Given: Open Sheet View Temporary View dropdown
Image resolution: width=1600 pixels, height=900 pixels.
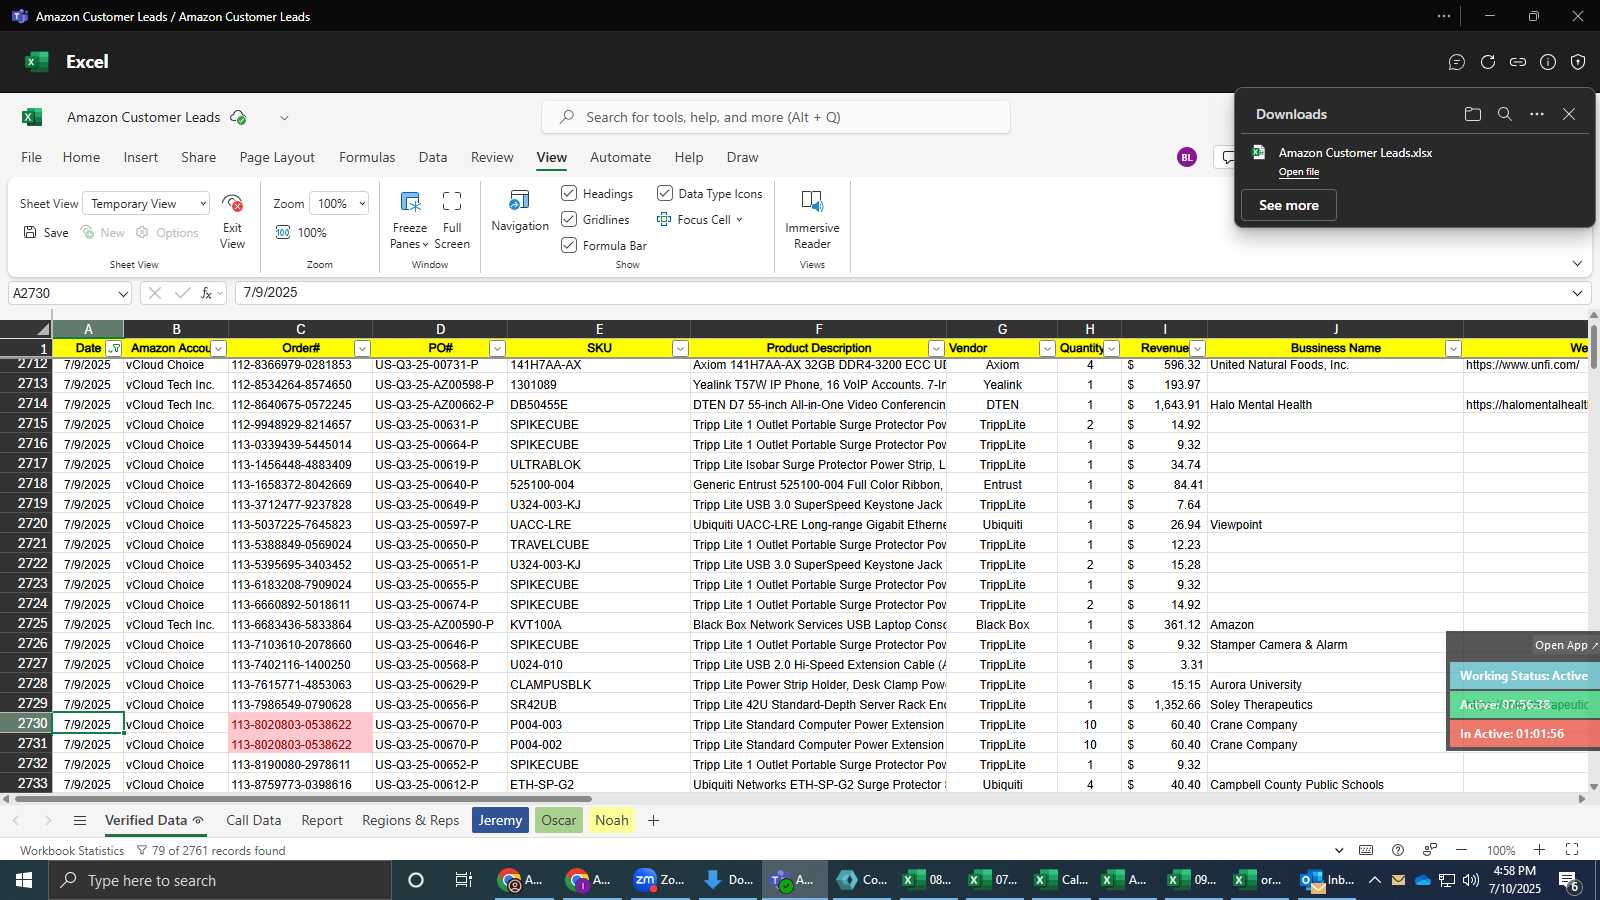Looking at the screenshot, I should coord(146,203).
